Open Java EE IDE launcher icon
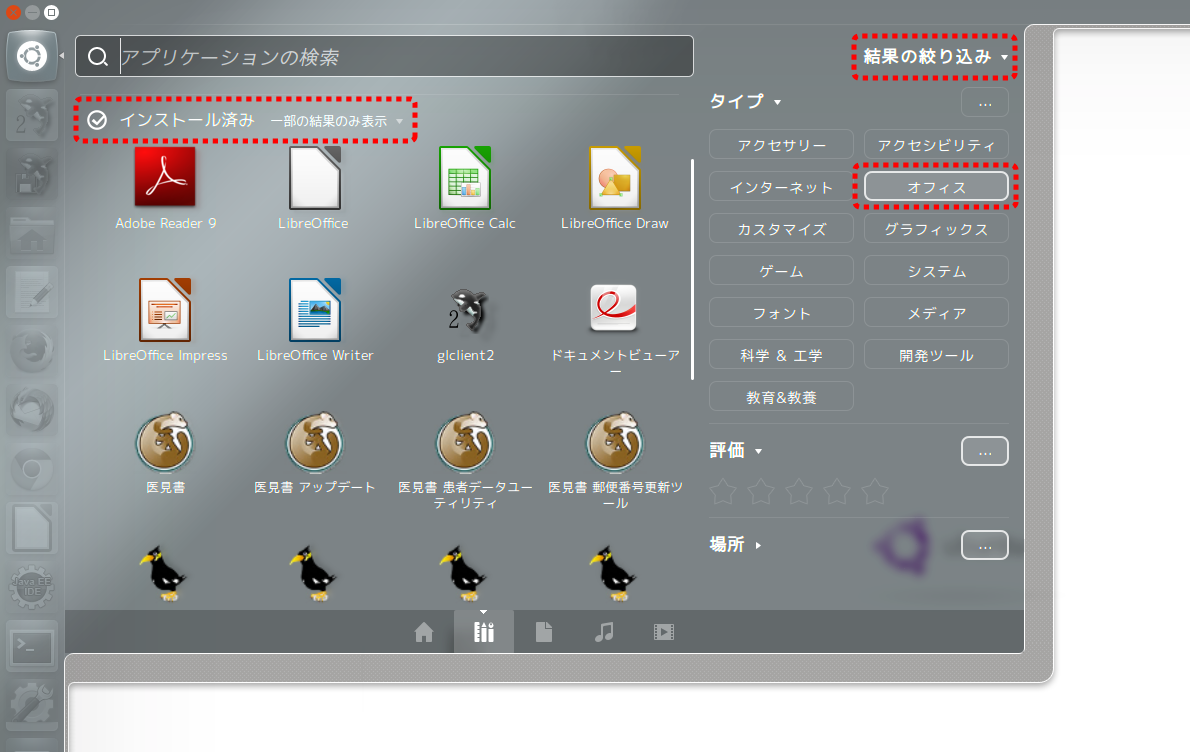Screen dimensions: 1190x752 coord(32,588)
